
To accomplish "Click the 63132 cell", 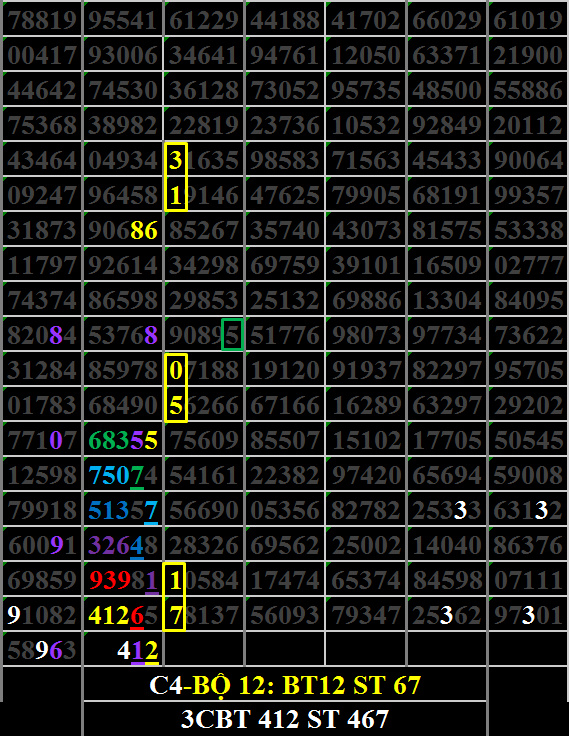I will 528,510.
